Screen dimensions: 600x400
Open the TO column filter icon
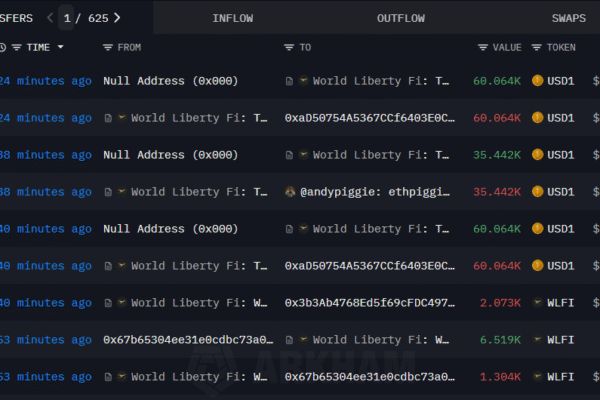point(289,47)
